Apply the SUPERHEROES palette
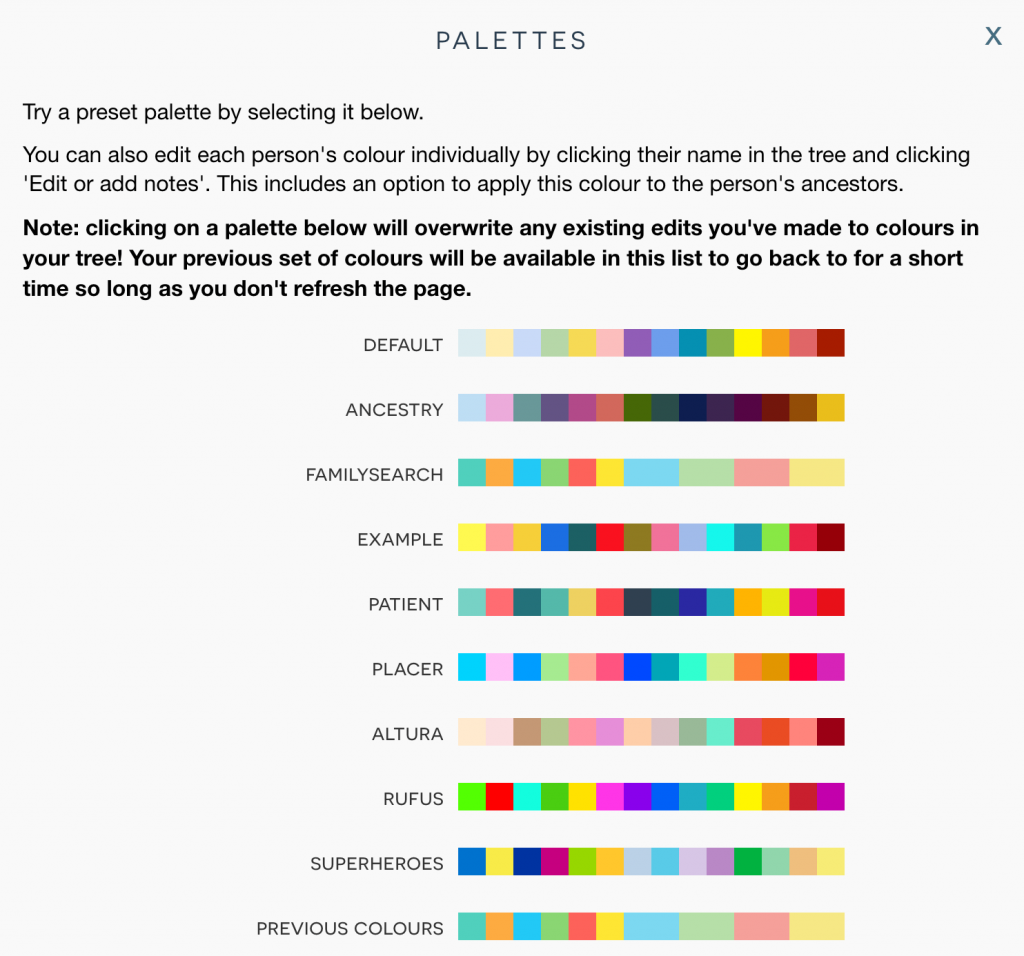This screenshot has height=956, width=1024. click(x=650, y=861)
